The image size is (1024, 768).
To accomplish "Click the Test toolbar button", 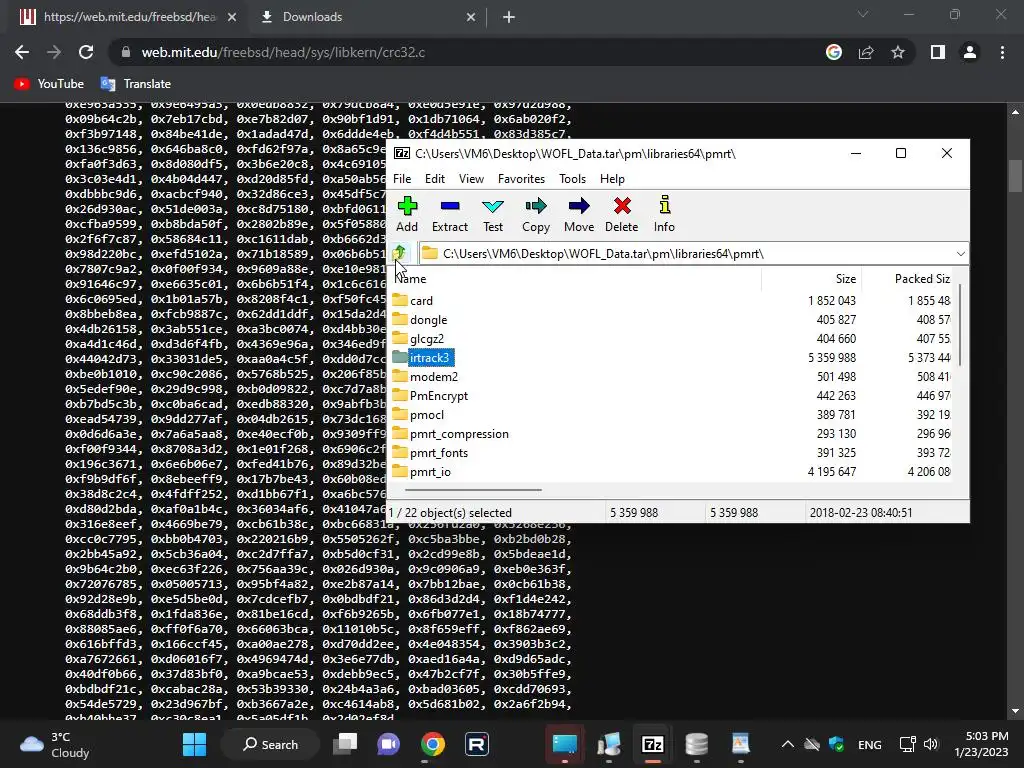I will (492, 214).
